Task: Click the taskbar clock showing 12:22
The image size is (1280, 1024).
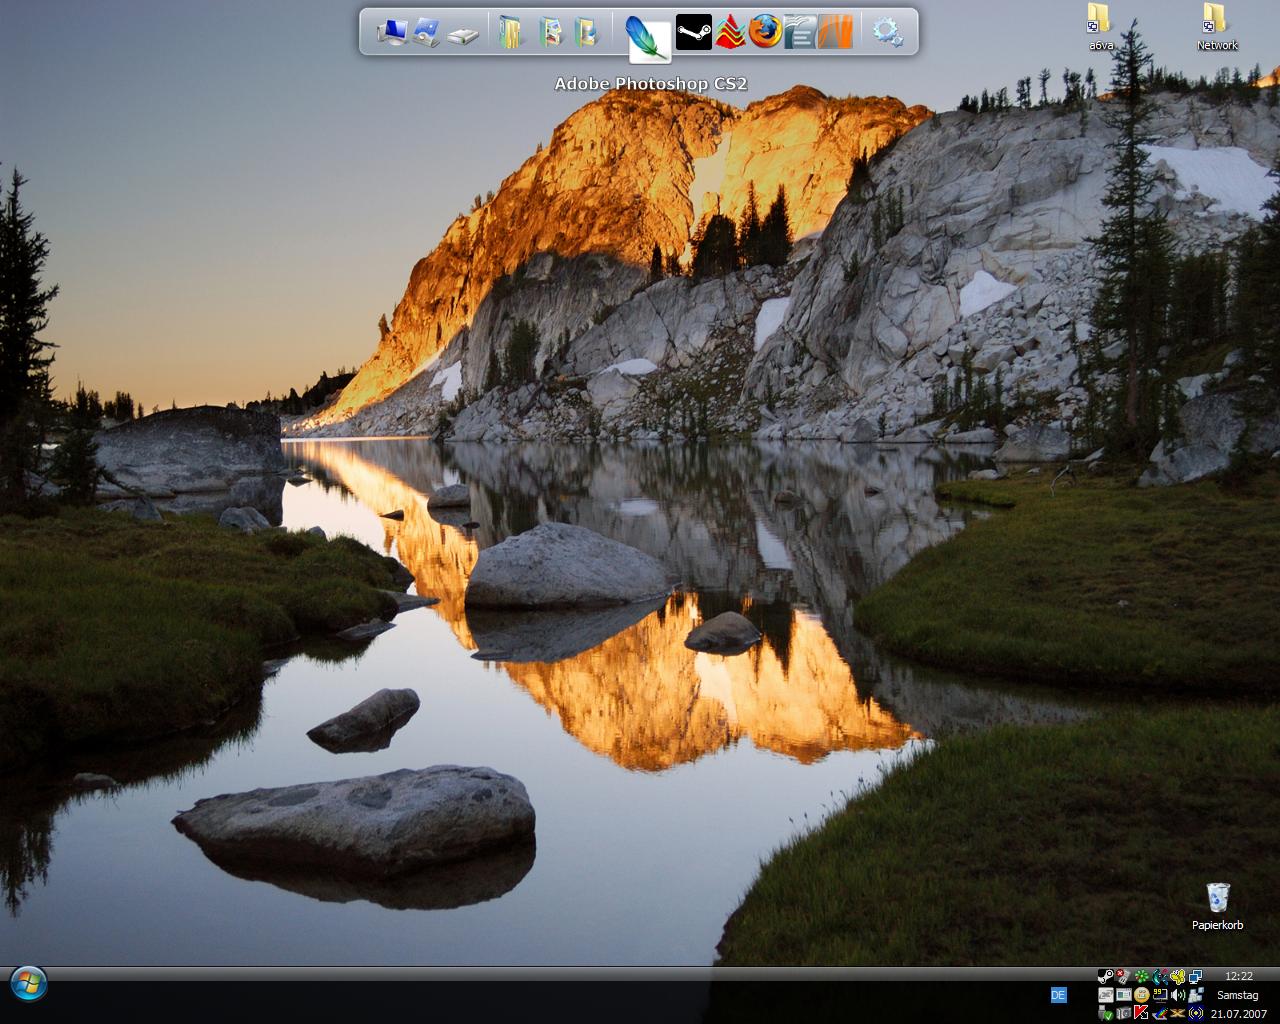Action: click(1238, 976)
